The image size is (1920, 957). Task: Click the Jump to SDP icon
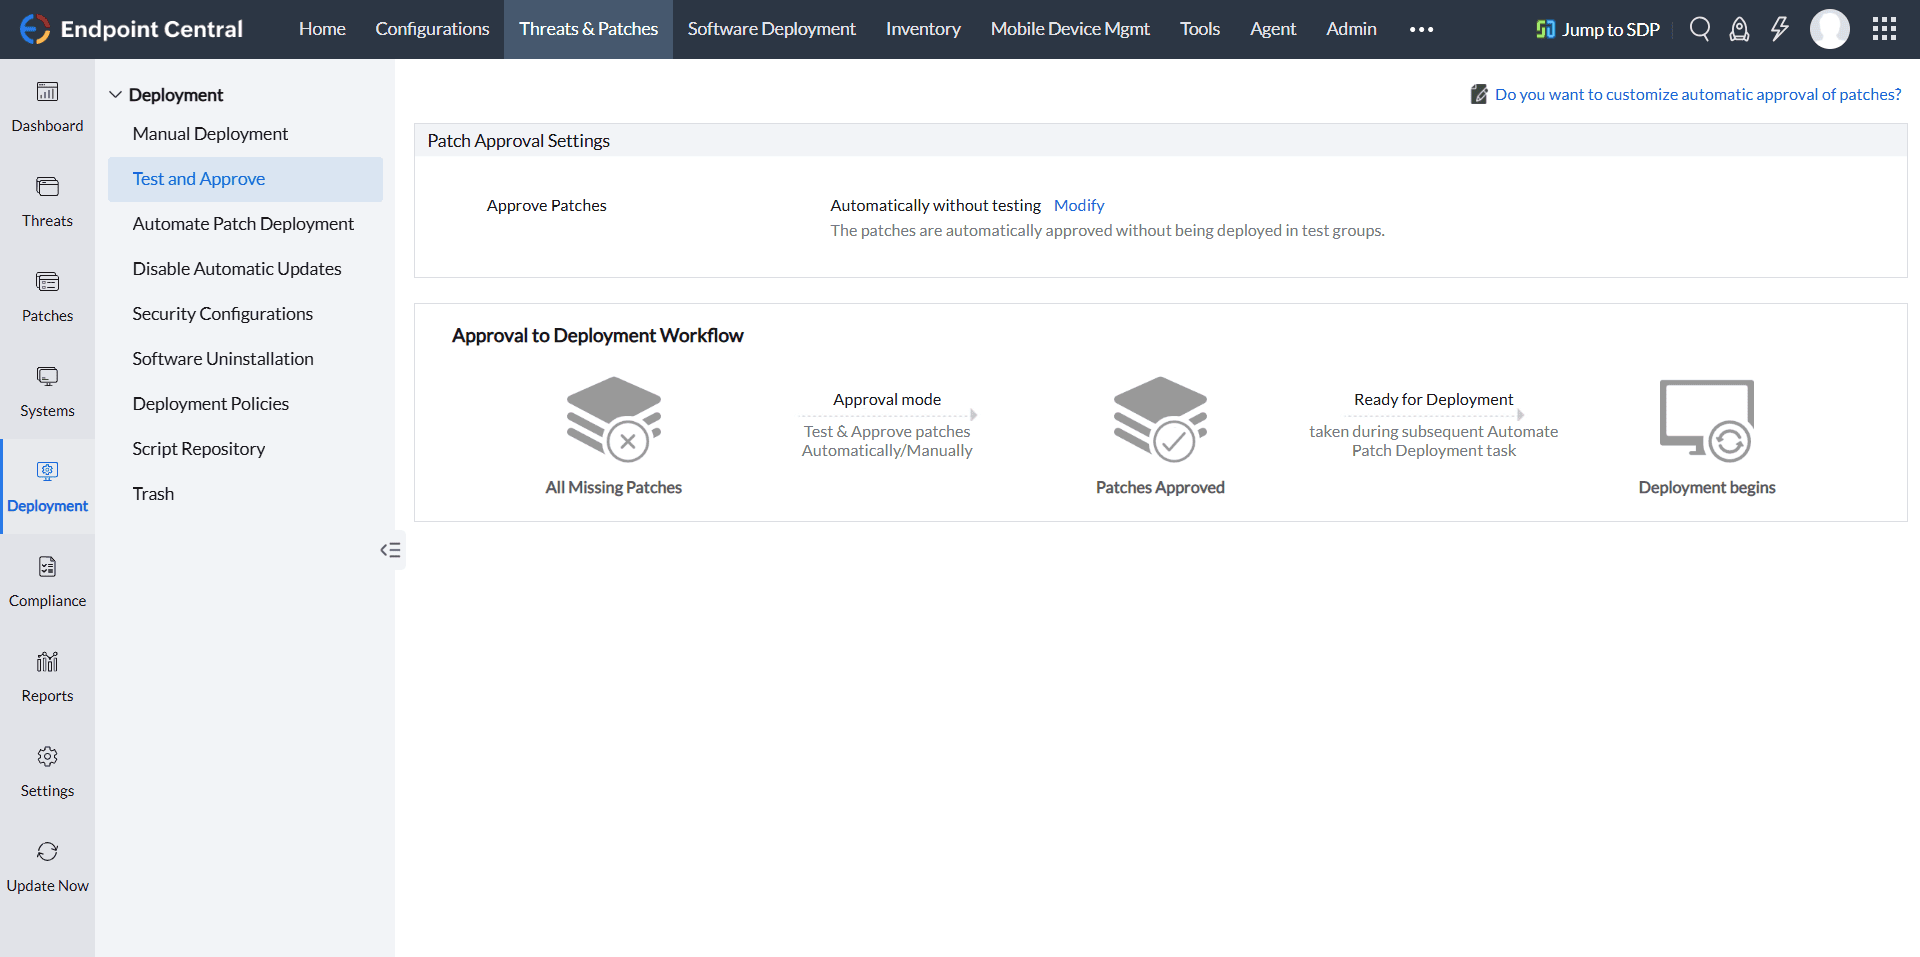point(1546,29)
